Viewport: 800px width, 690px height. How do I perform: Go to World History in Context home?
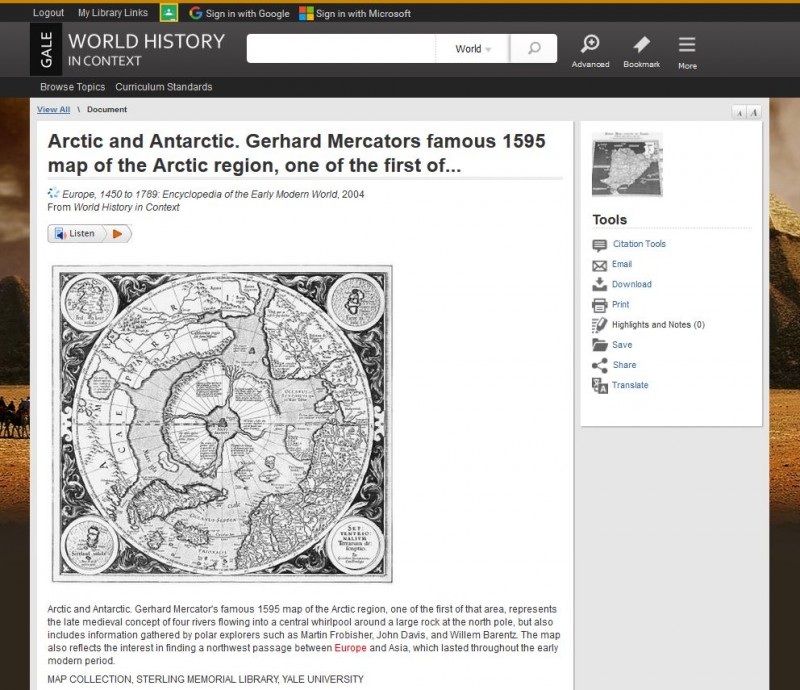[146, 50]
